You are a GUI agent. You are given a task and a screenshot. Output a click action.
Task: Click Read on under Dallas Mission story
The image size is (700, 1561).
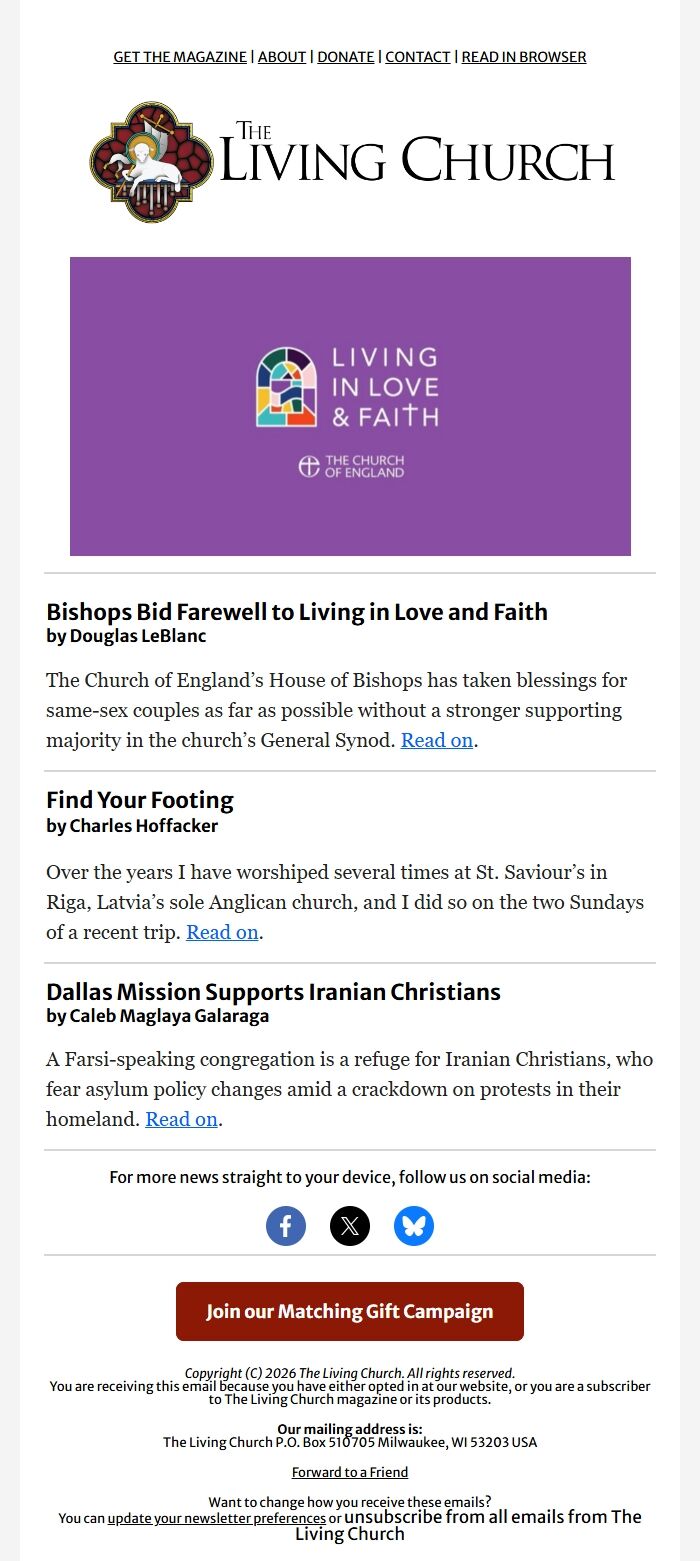click(181, 1119)
